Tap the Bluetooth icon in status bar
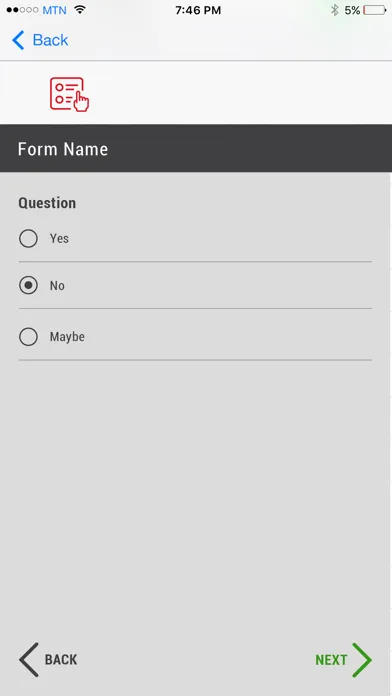 click(x=335, y=10)
